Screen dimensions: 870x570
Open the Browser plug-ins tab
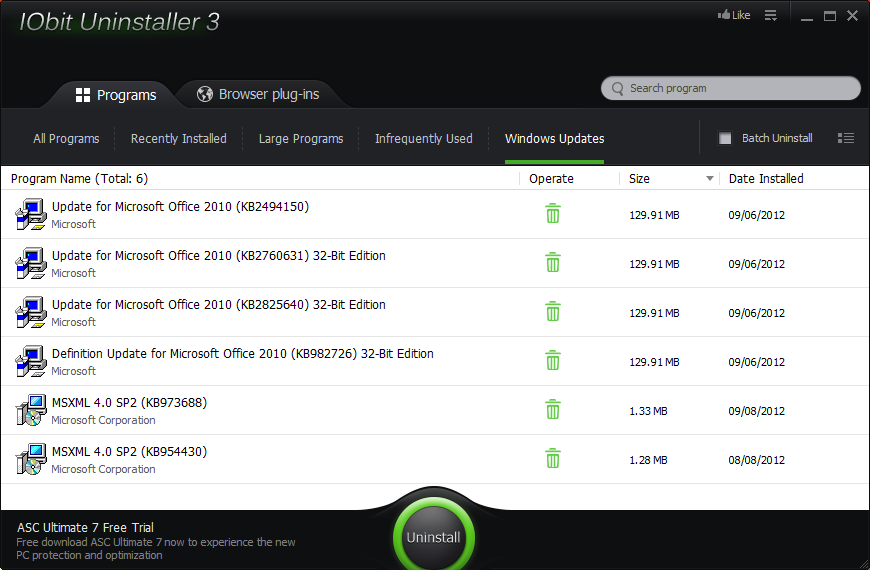pos(258,94)
